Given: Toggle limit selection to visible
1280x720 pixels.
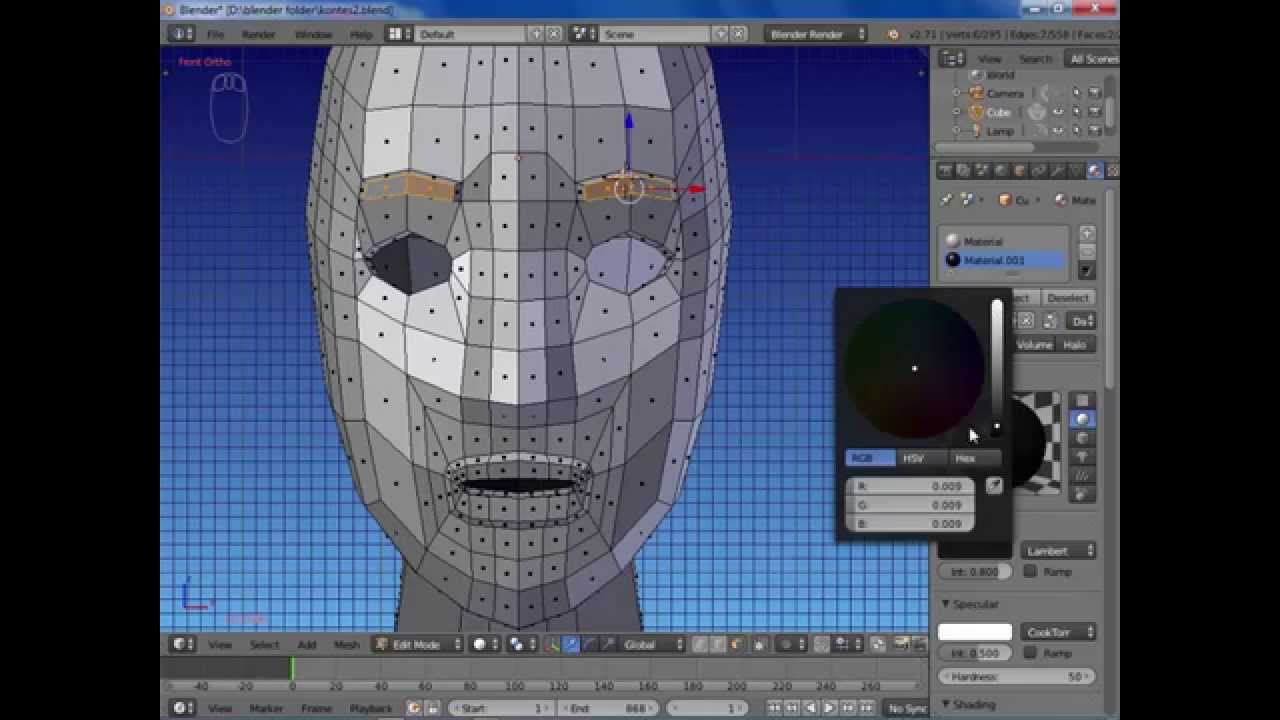Looking at the screenshot, I should pos(761,645).
